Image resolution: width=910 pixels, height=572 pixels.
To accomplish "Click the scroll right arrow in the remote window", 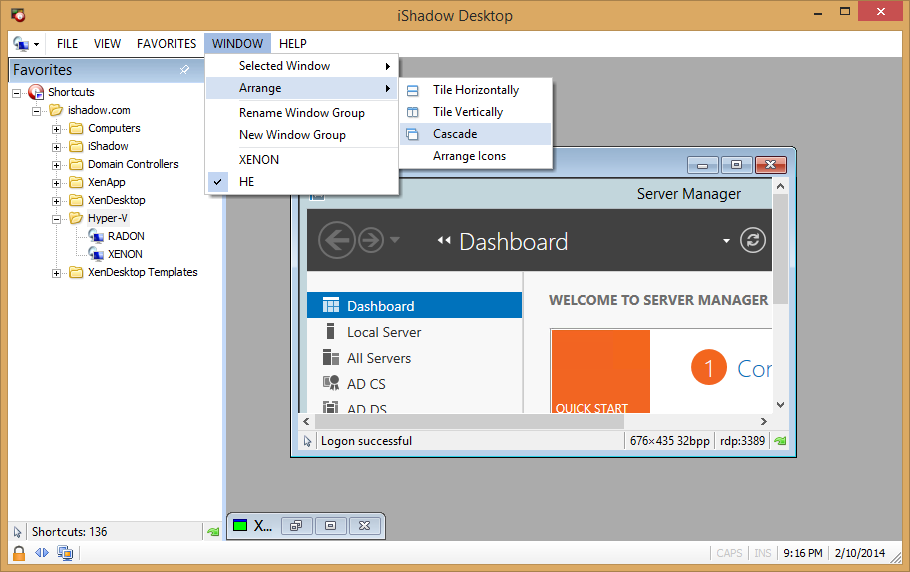I will (764, 422).
